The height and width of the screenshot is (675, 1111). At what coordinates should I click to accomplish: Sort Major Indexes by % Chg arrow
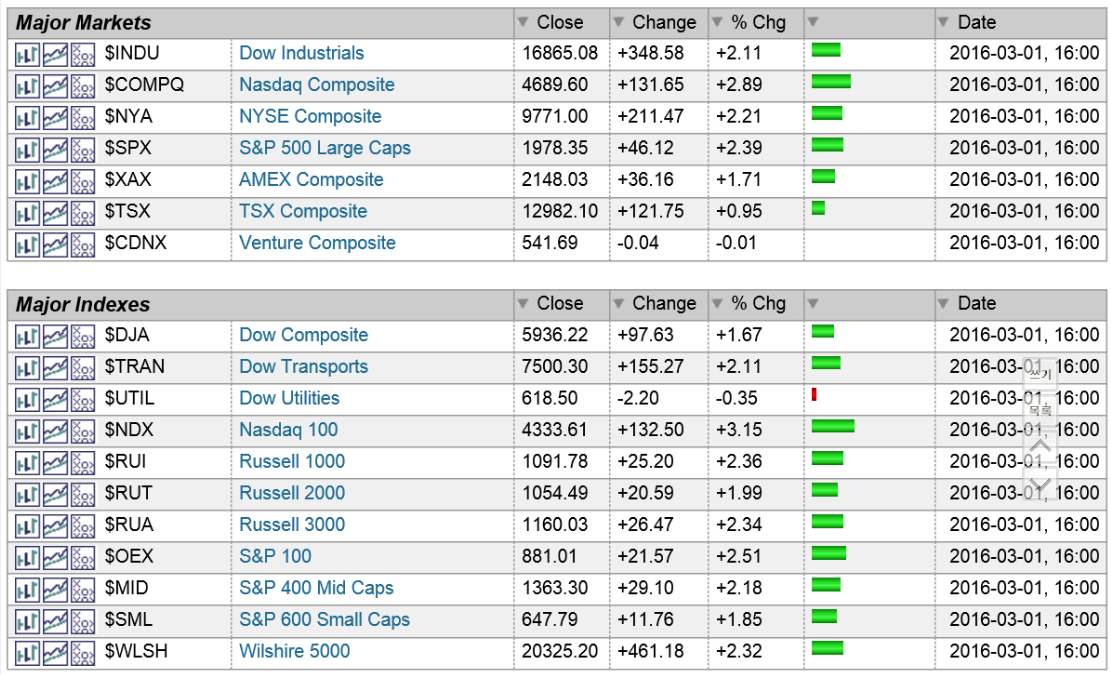[717, 304]
